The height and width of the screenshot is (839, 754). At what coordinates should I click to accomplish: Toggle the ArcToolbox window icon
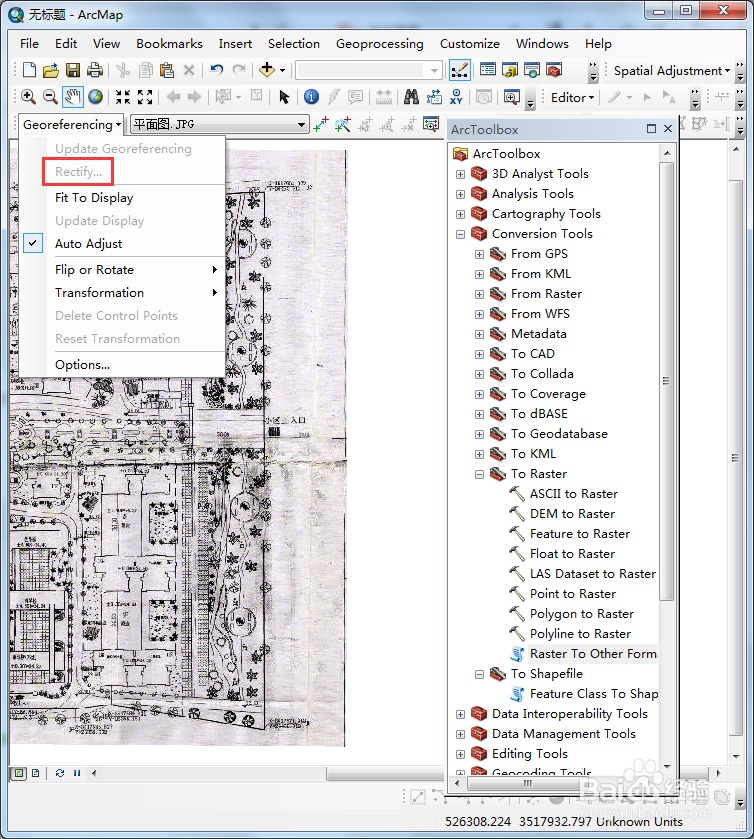[554, 70]
